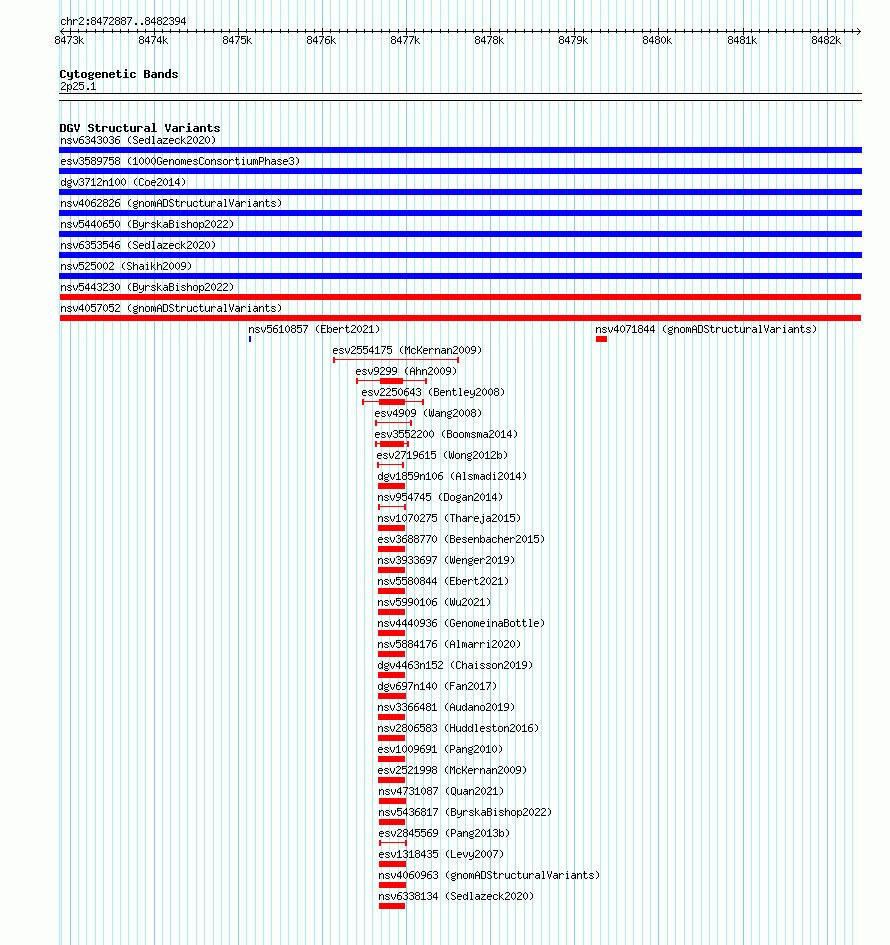Open nsv4060963 (gnomADStructuralVariants) label
The height and width of the screenshot is (945, 890).
[x=489, y=876]
